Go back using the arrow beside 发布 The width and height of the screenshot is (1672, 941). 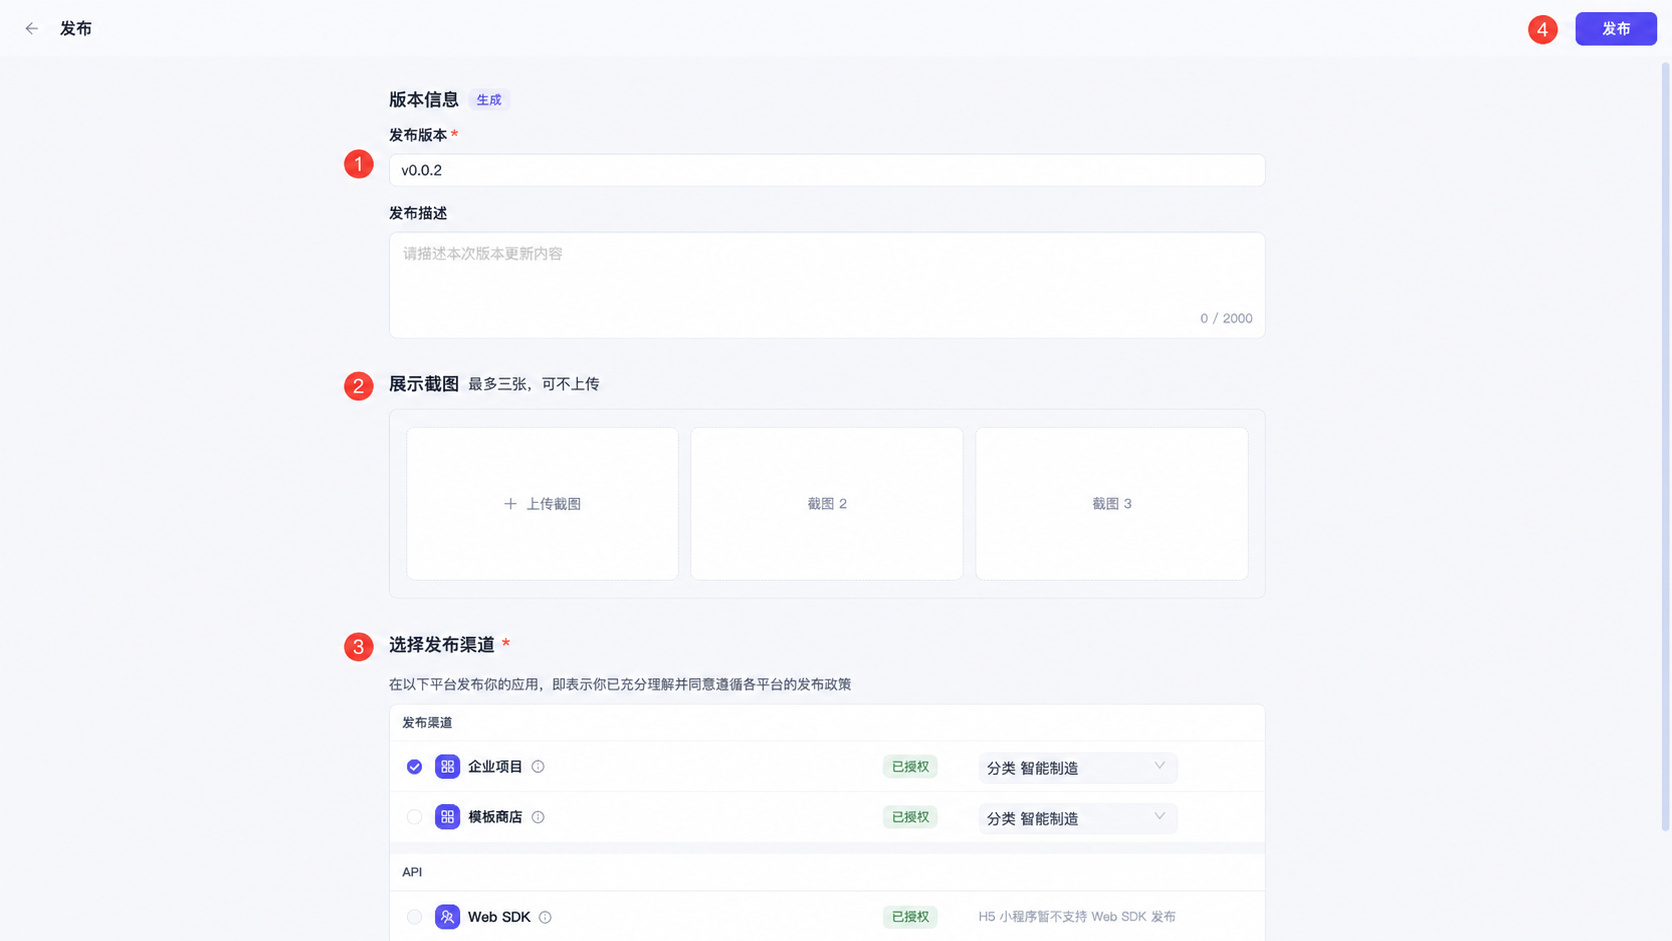coord(32,29)
